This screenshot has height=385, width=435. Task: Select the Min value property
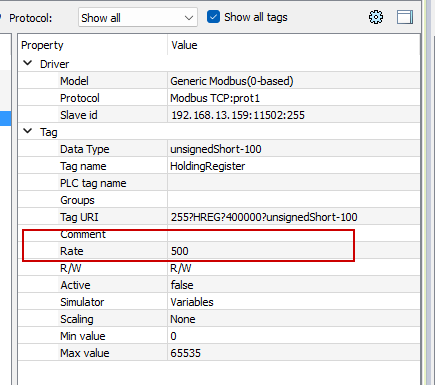(x=83, y=336)
